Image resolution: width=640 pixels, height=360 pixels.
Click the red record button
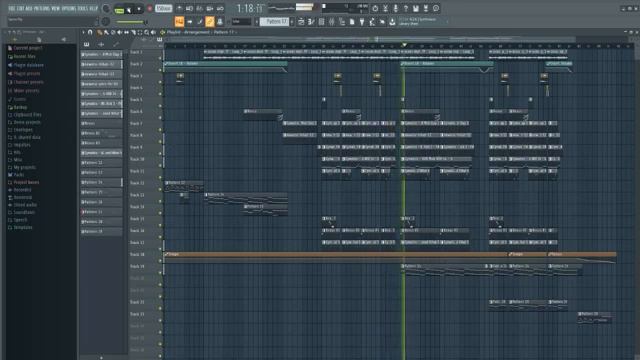pyautogui.click(x=150, y=9)
